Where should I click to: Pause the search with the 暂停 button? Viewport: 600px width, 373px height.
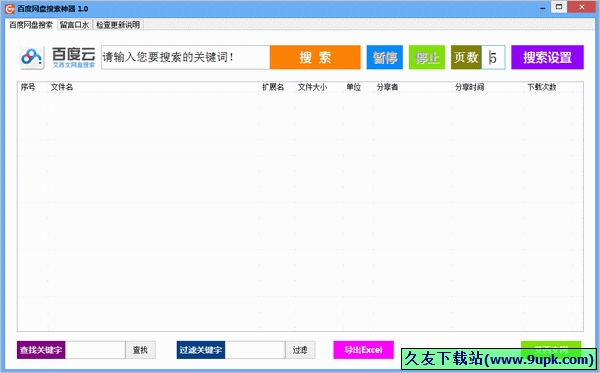coord(385,57)
